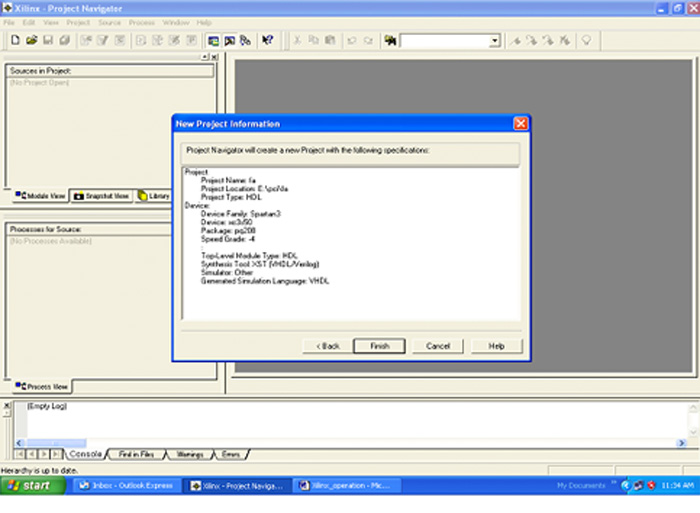Switch to the Warnings tab
This screenshot has height=513, width=700.
click(190, 454)
